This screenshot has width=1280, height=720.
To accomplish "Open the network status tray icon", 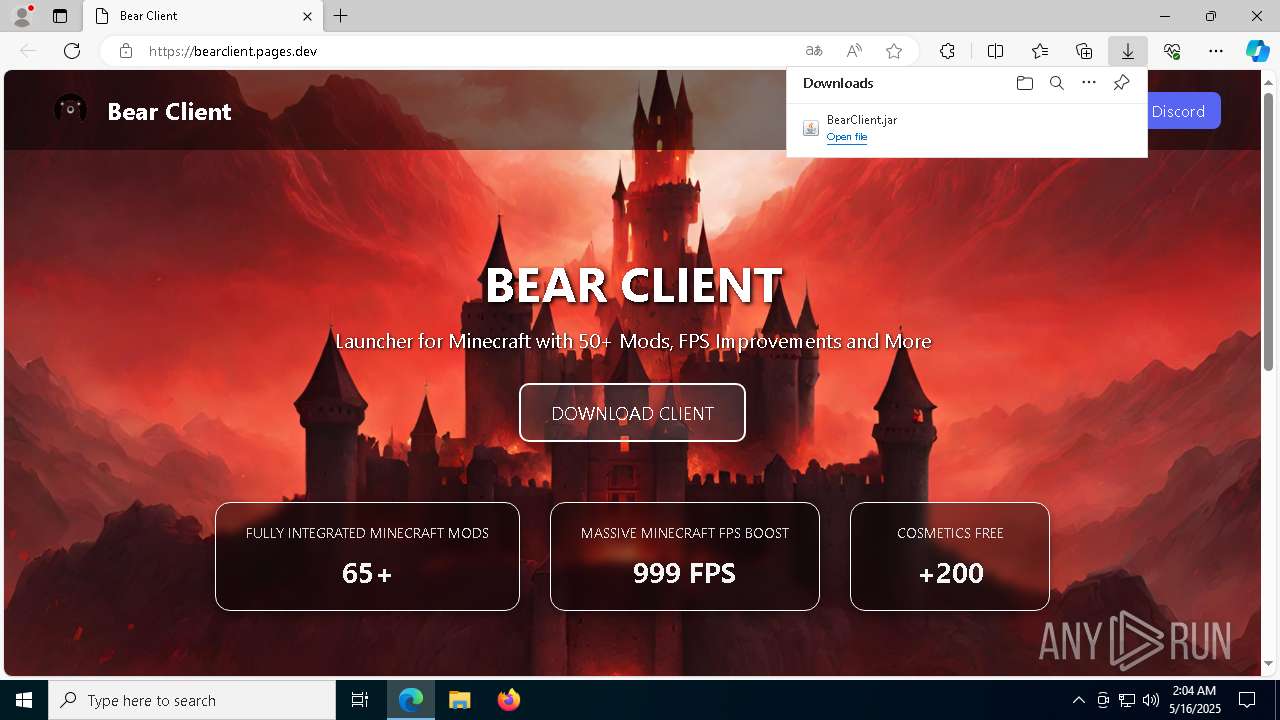I will (x=1127, y=700).
